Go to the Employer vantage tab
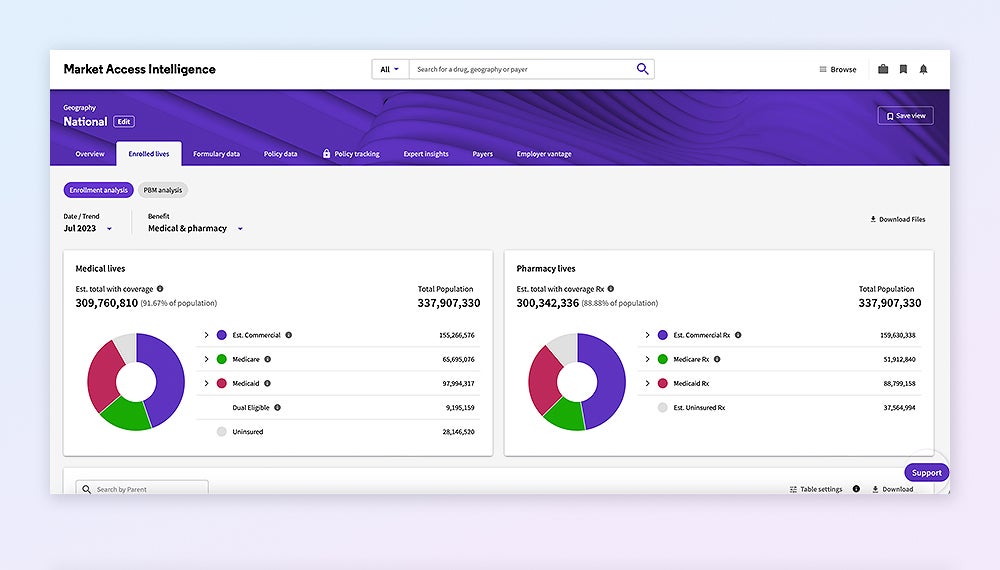Image resolution: width=1000 pixels, height=570 pixels. point(544,154)
